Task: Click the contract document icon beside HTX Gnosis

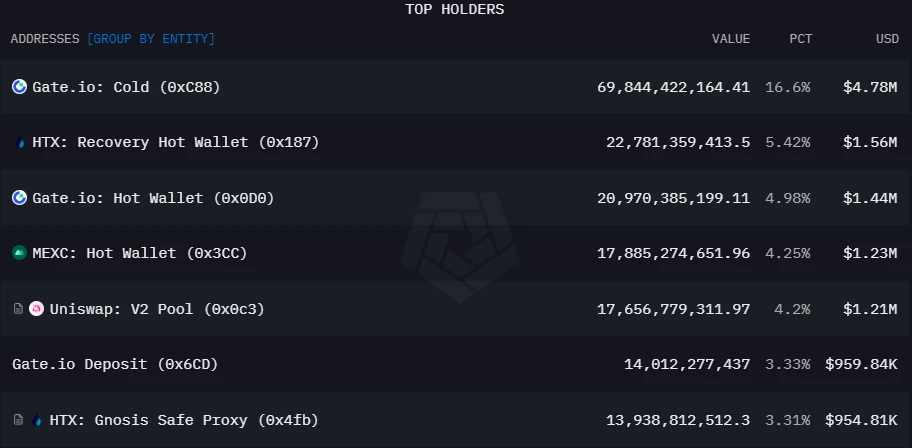Action: (18, 420)
